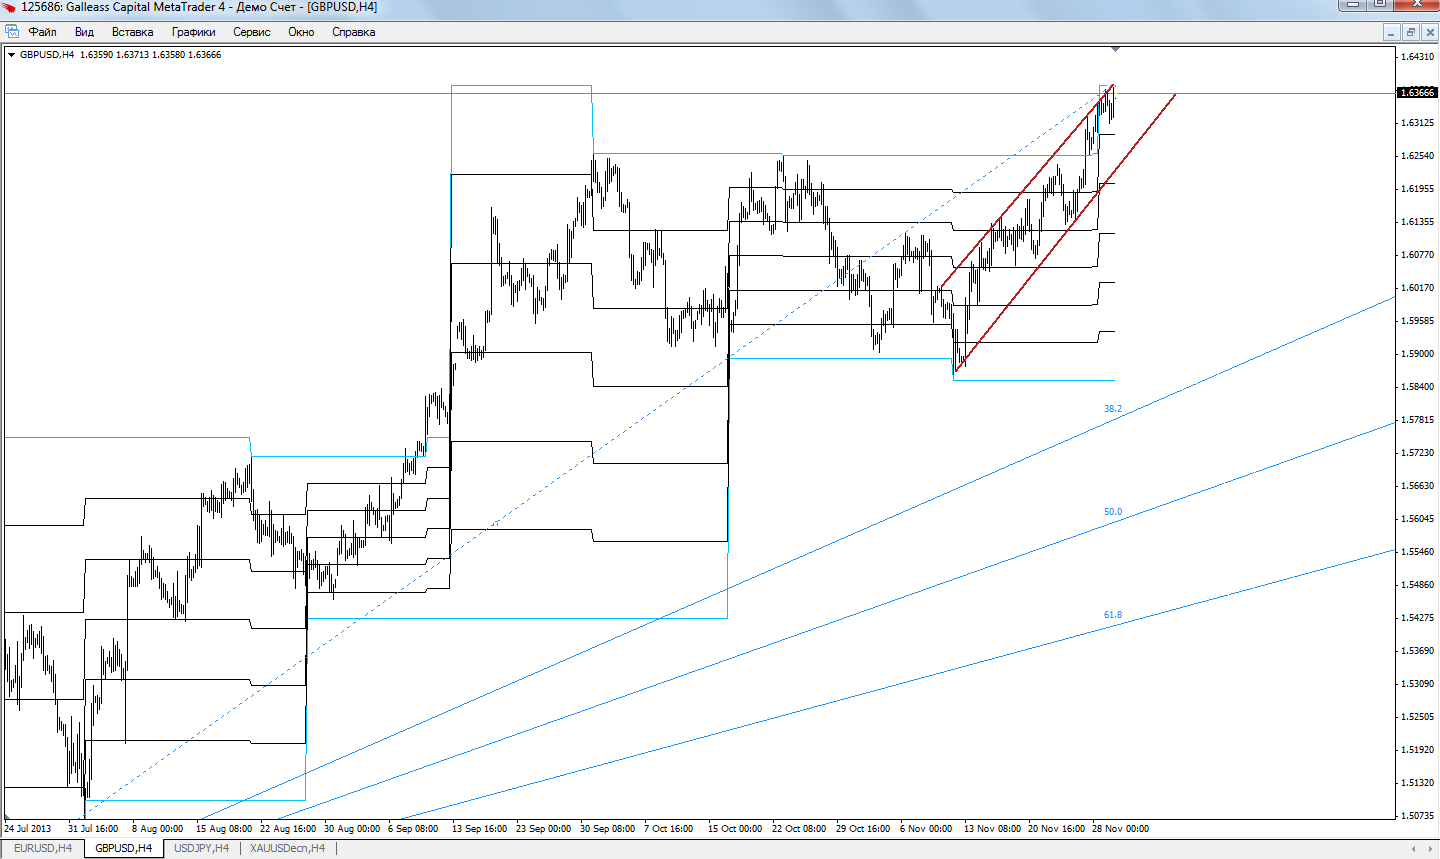The width and height of the screenshot is (1440, 859).
Task: Open the Графики menu
Action: tap(193, 32)
